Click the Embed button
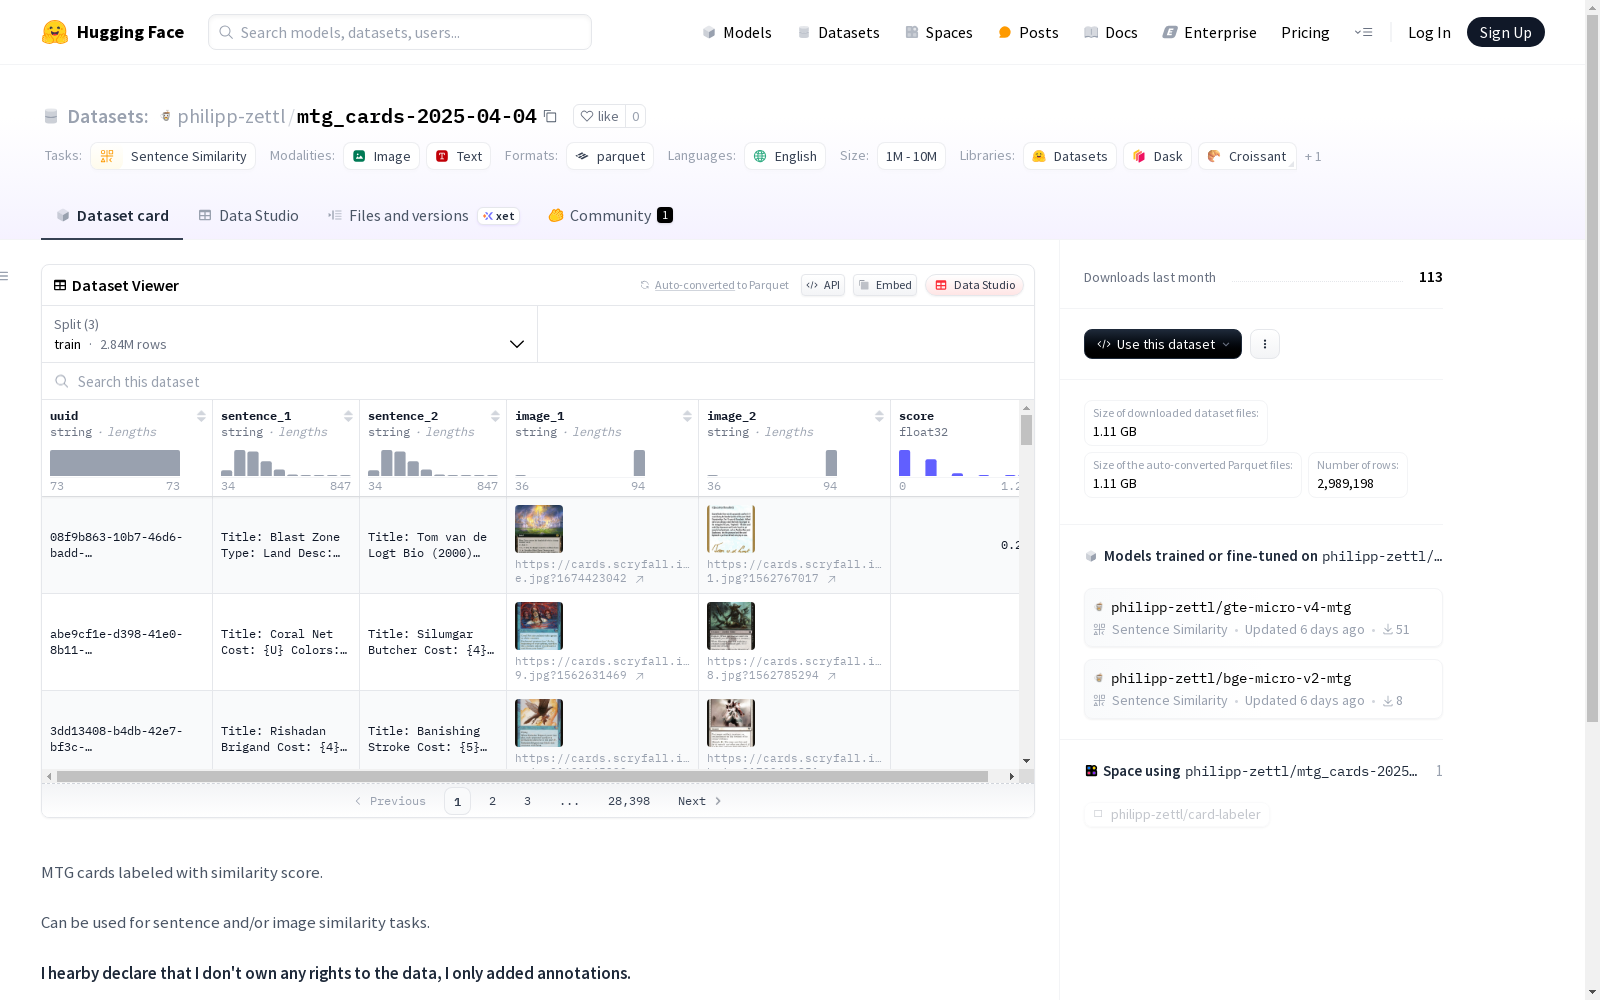The image size is (1600, 1000). tap(885, 285)
